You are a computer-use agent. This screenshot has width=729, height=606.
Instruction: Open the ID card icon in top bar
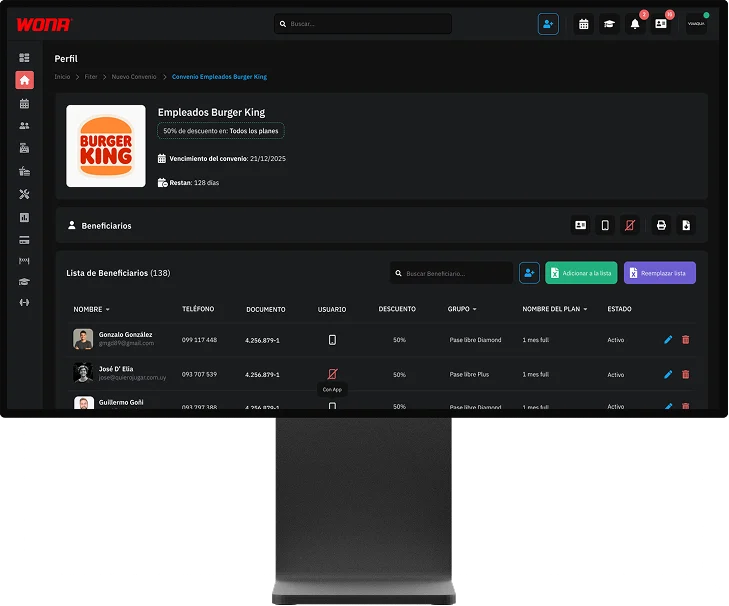coord(661,24)
